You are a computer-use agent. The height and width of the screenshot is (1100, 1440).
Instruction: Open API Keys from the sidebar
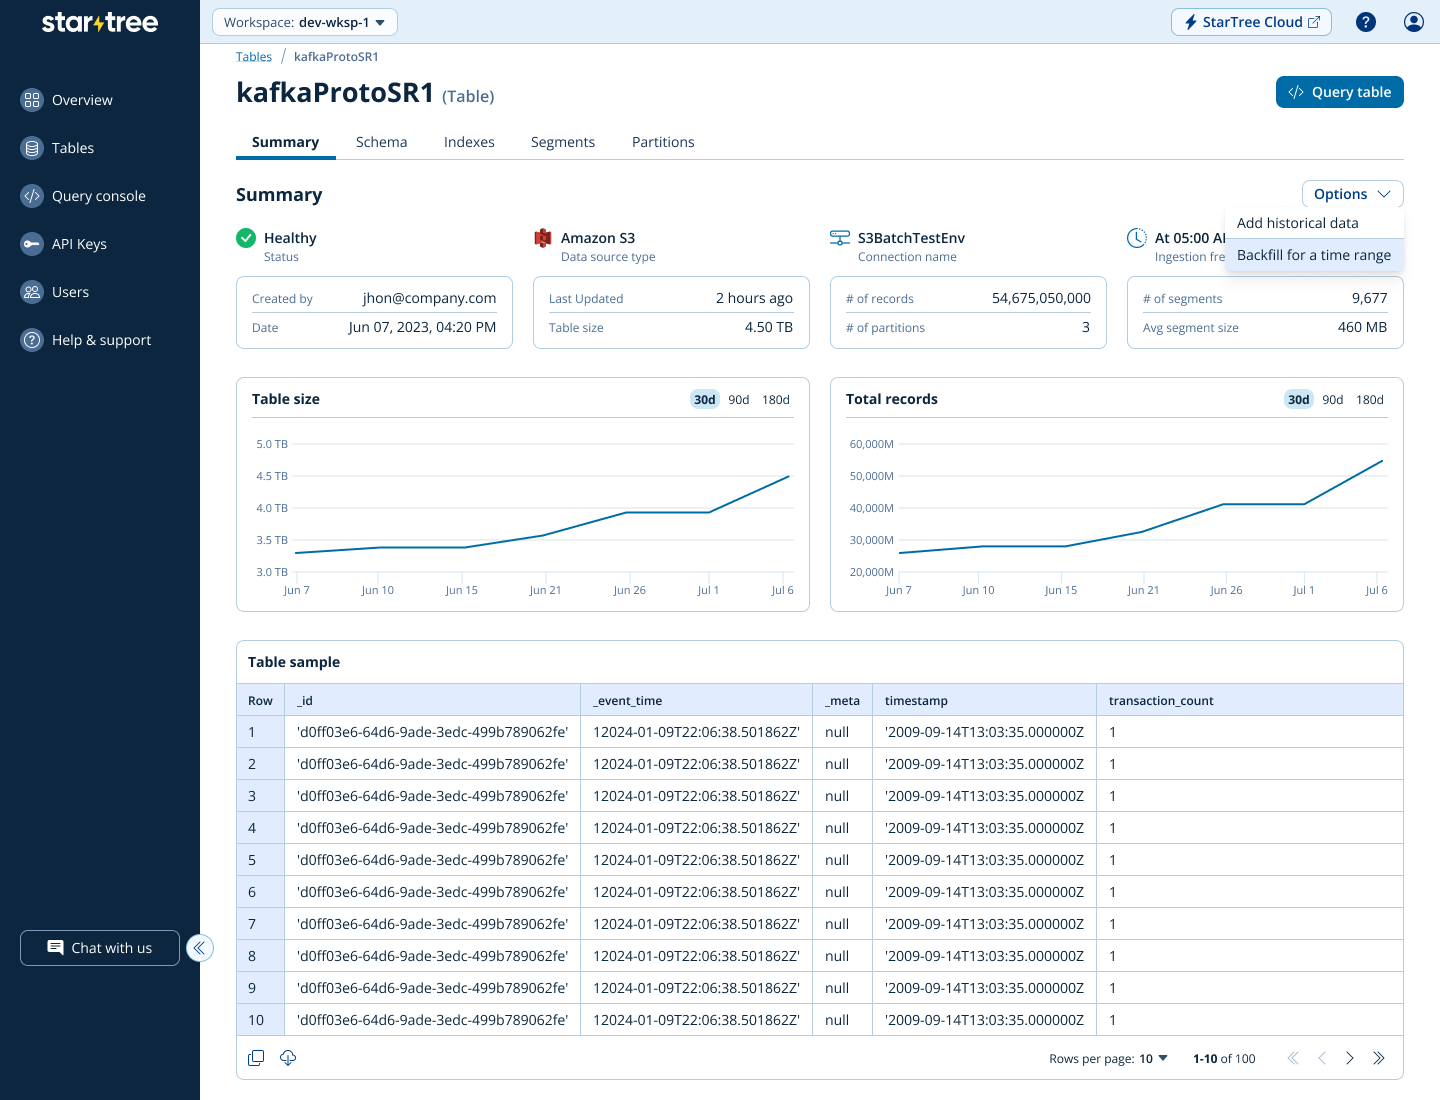[x=79, y=244]
